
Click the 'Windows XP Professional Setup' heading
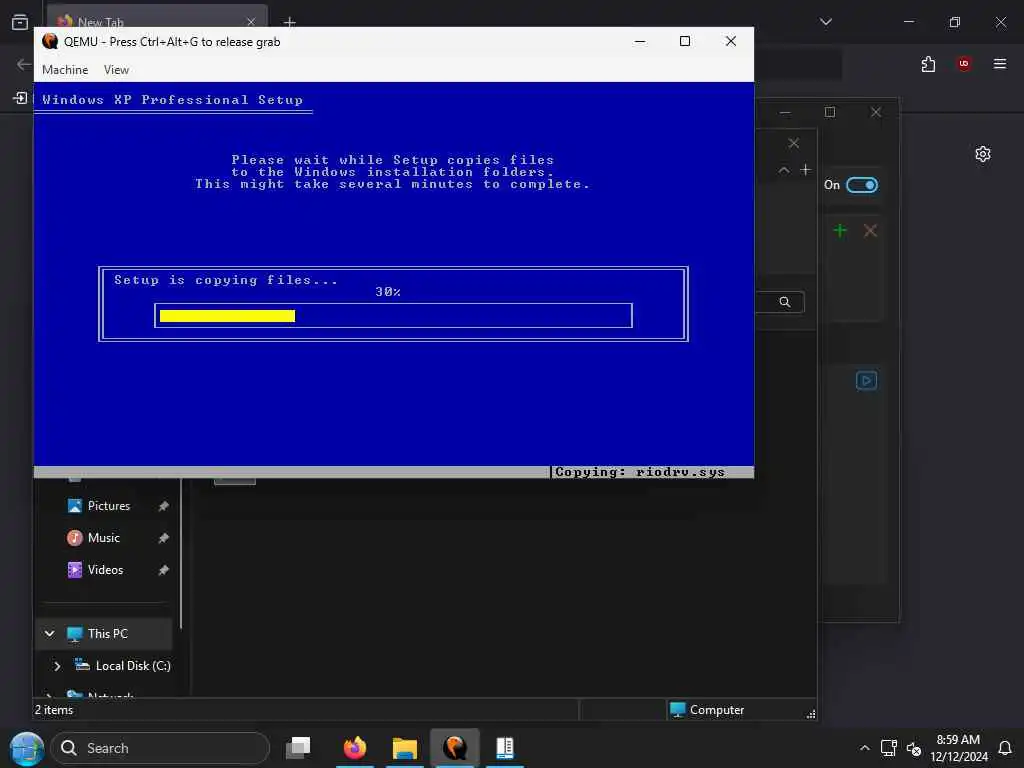[172, 100]
